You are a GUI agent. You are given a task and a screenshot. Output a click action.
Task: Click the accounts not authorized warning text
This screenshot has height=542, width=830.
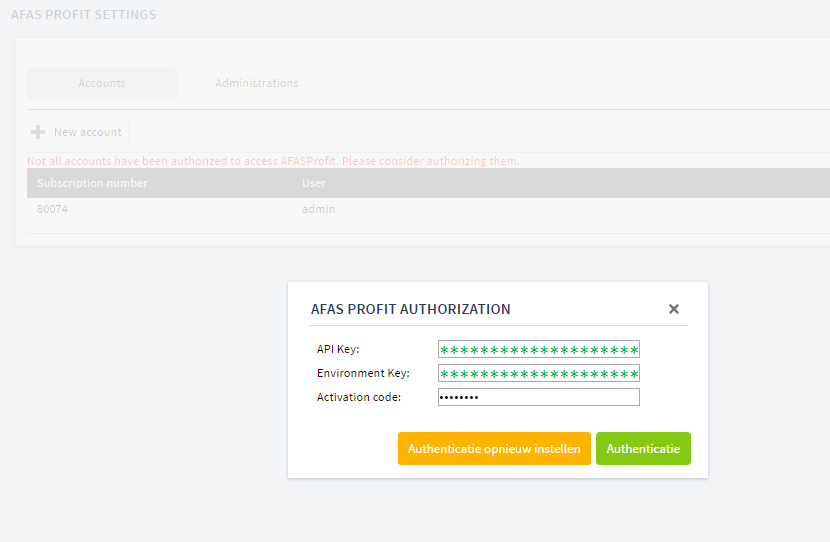273,161
